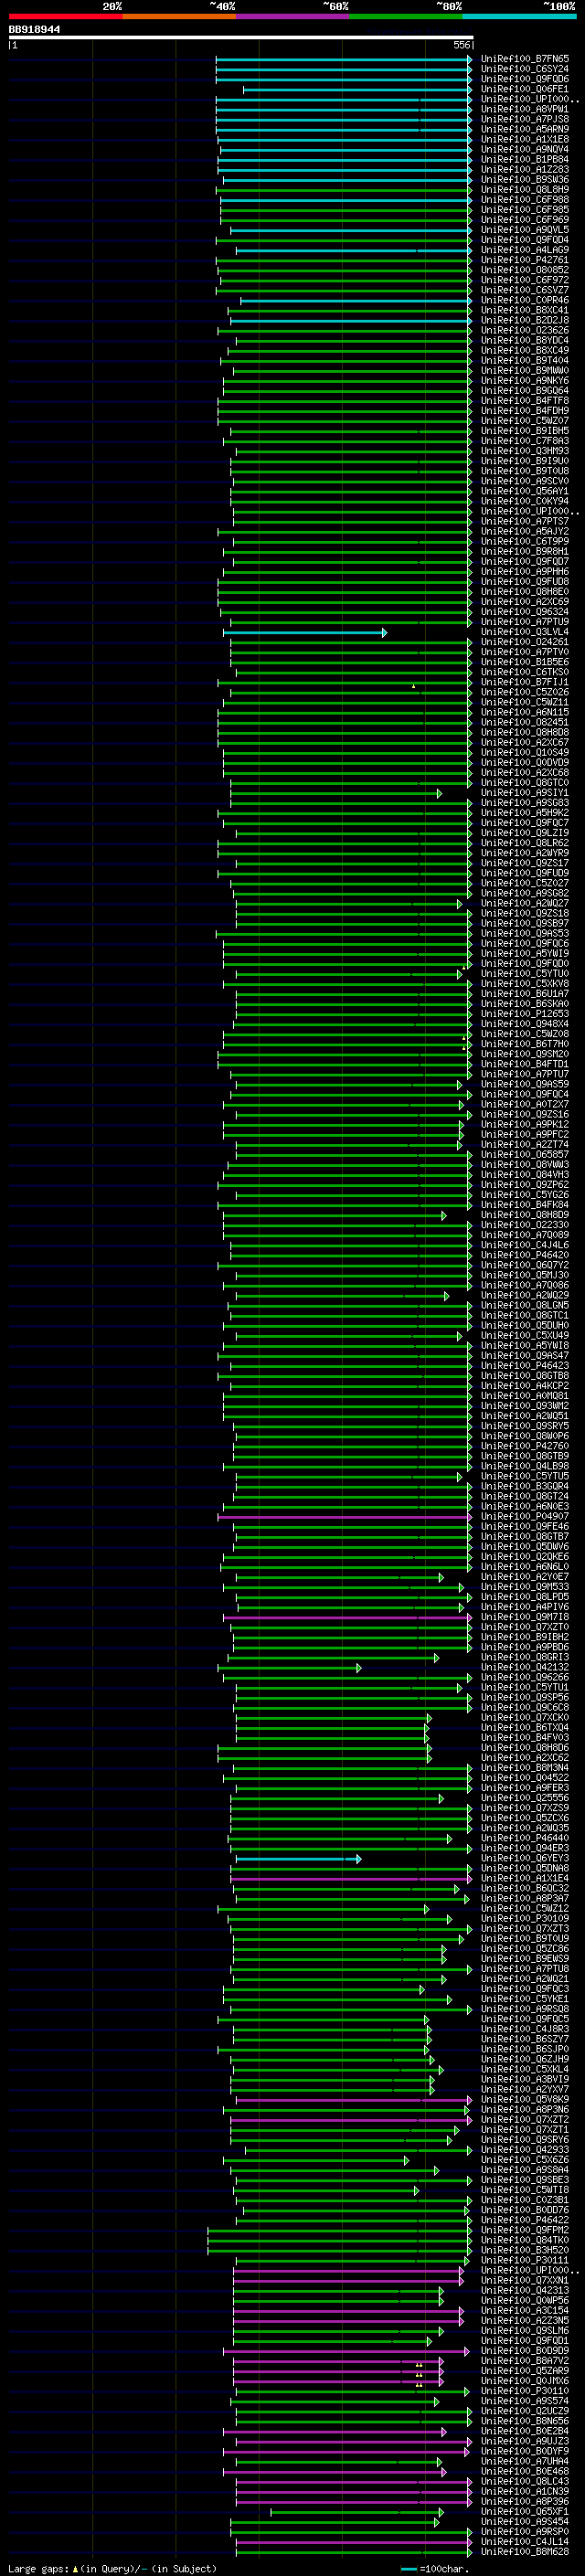Select the UniRef100_B0D9D9 label
The image size is (585, 2576).
tap(525, 2351)
